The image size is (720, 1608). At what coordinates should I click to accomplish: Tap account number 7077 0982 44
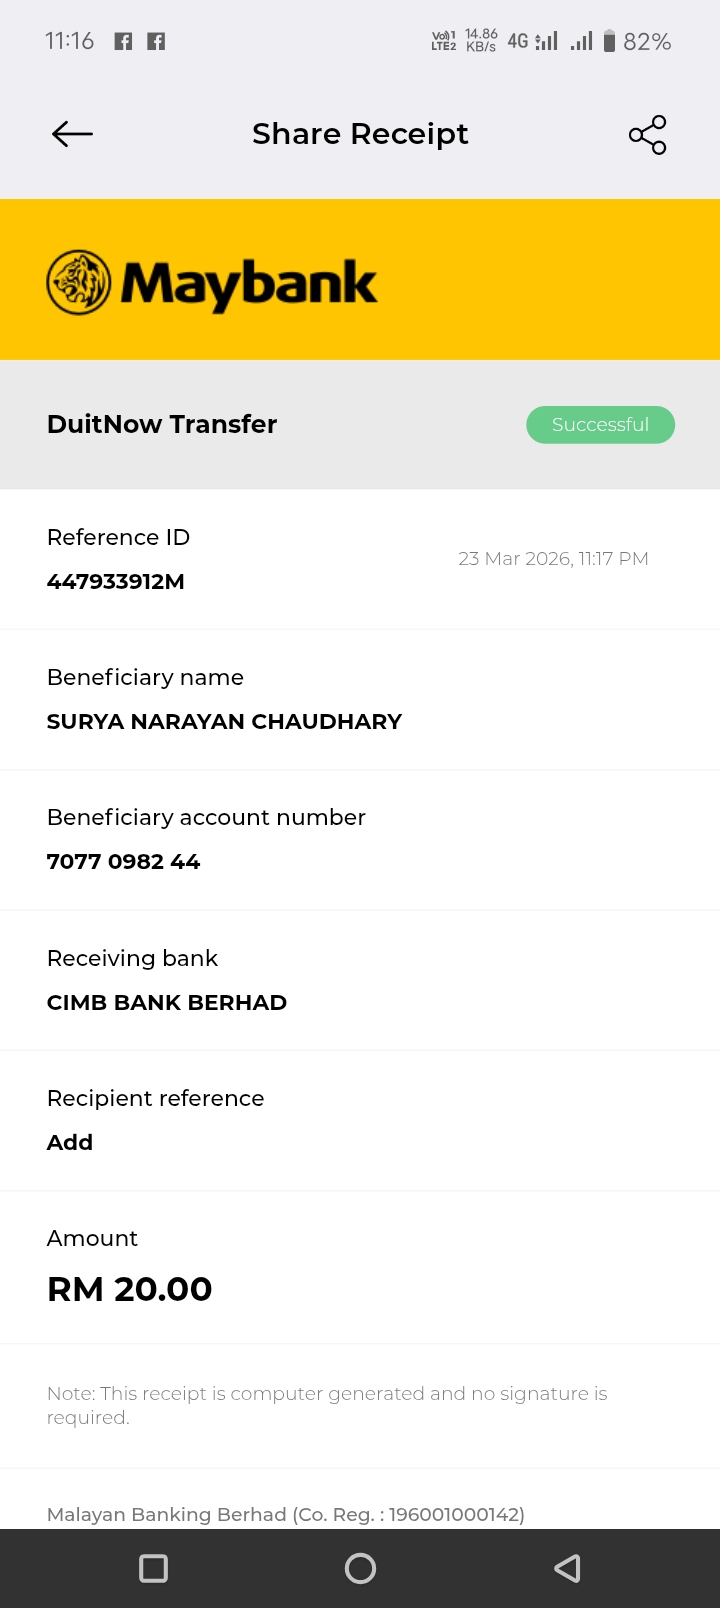[x=123, y=862]
